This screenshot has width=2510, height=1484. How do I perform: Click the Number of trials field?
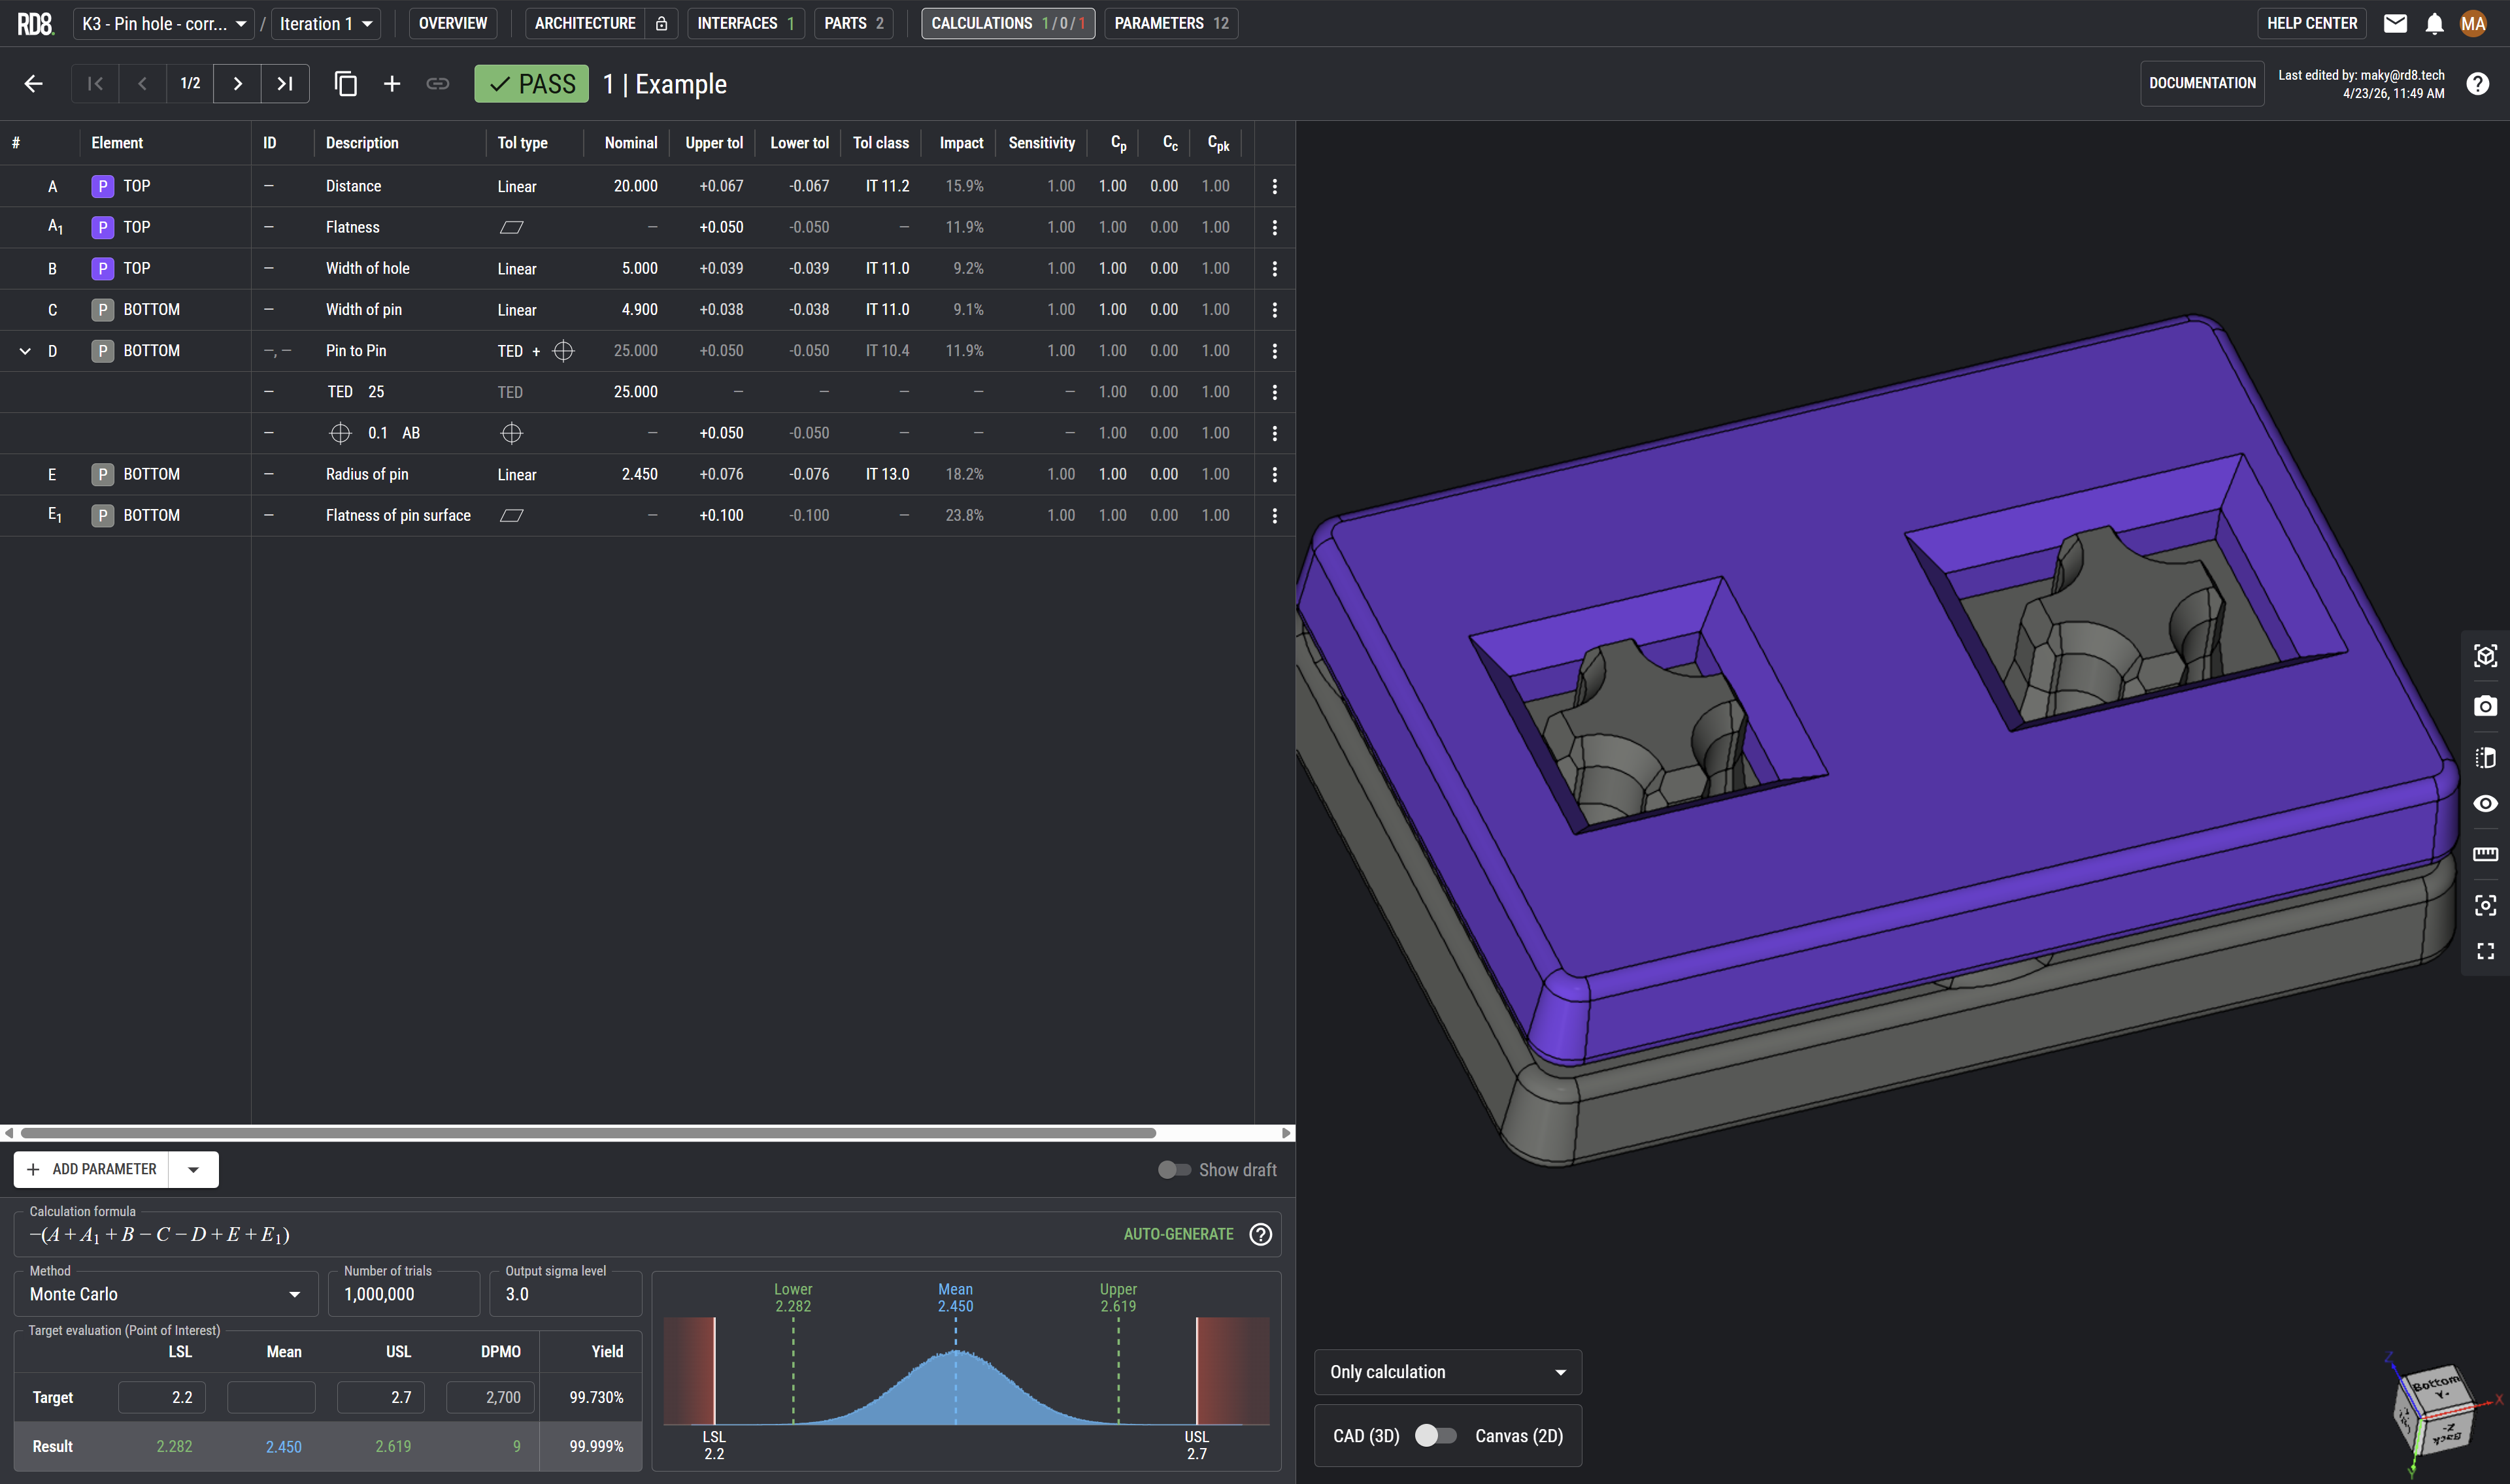click(404, 1294)
